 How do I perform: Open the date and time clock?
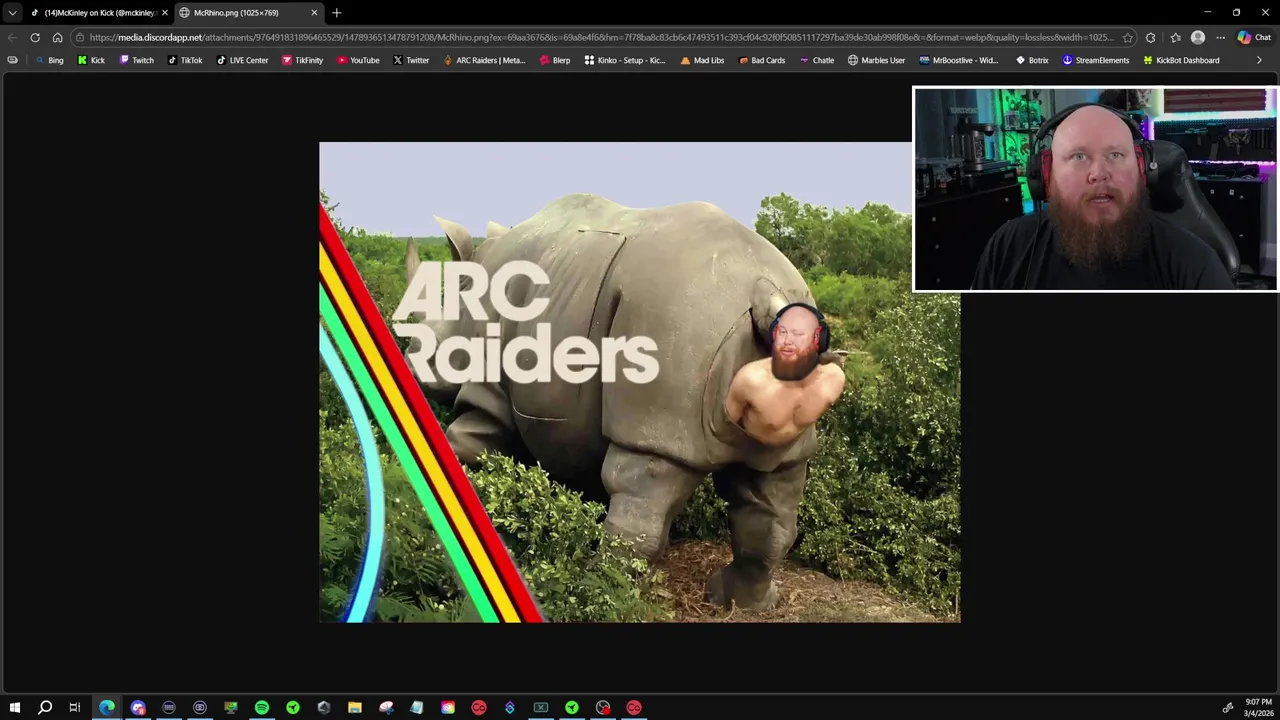pos(1258,707)
